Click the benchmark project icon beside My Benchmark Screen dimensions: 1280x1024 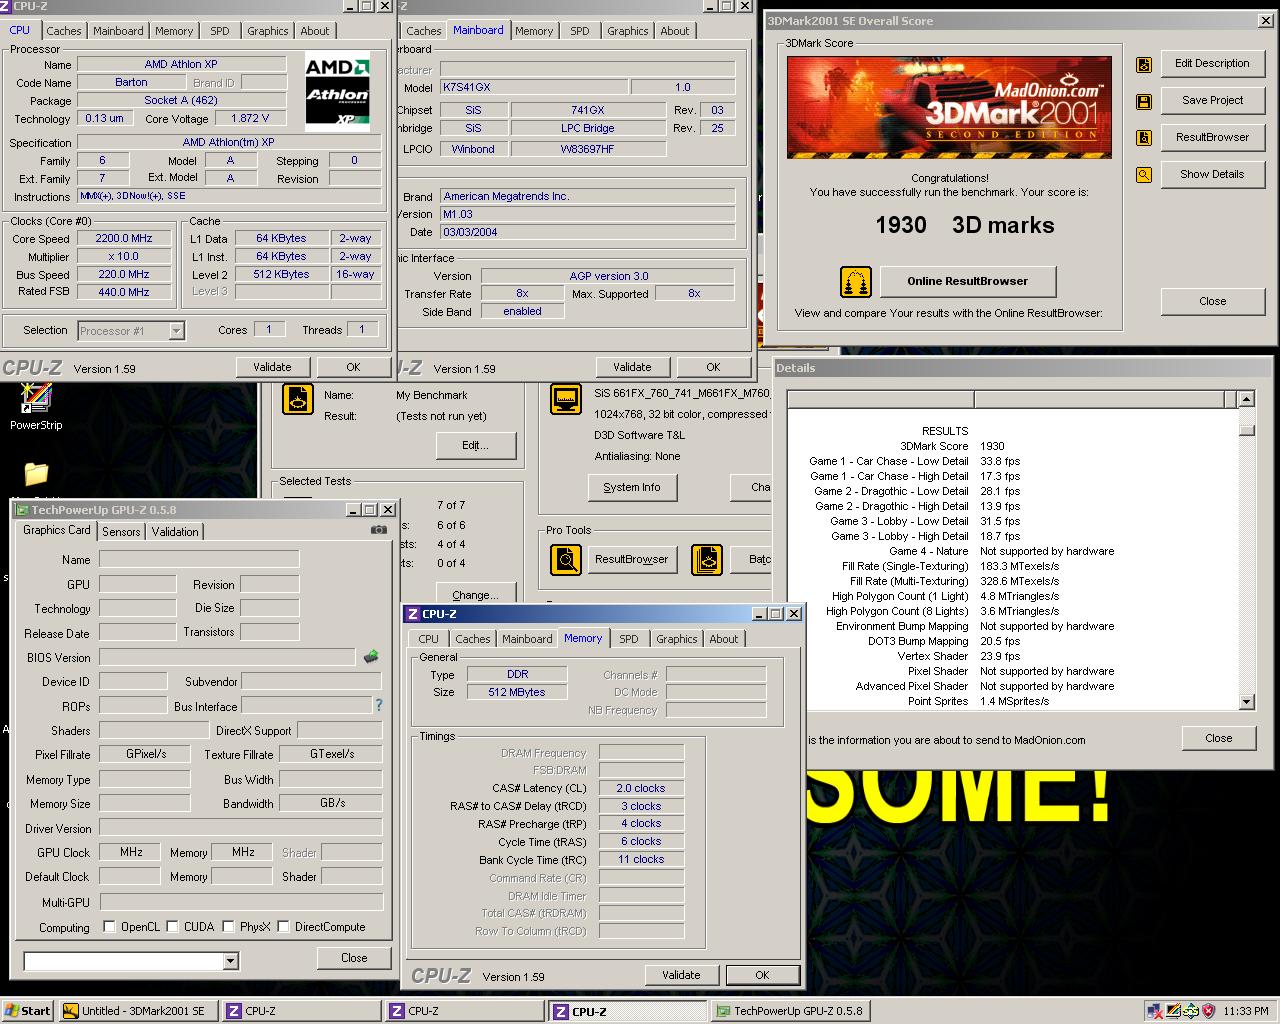(297, 399)
